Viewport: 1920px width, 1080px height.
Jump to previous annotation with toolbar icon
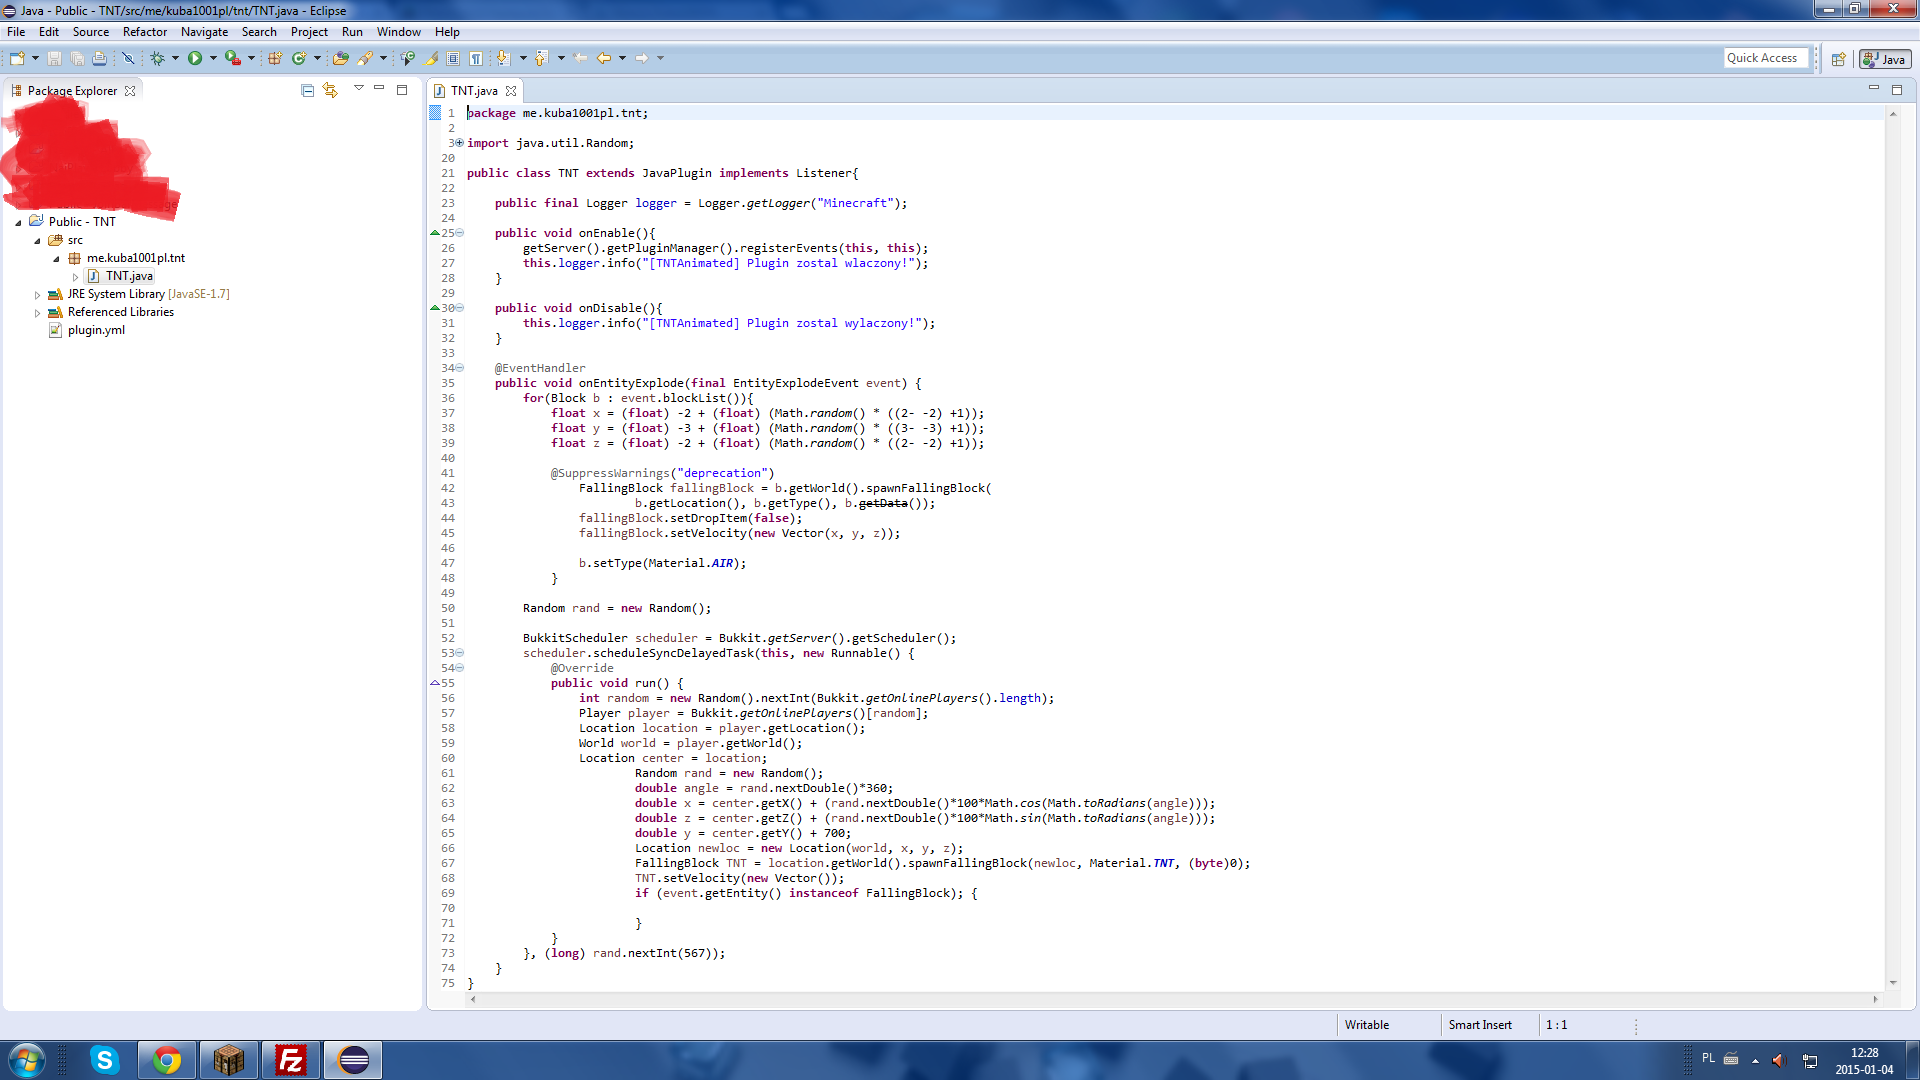pos(541,58)
